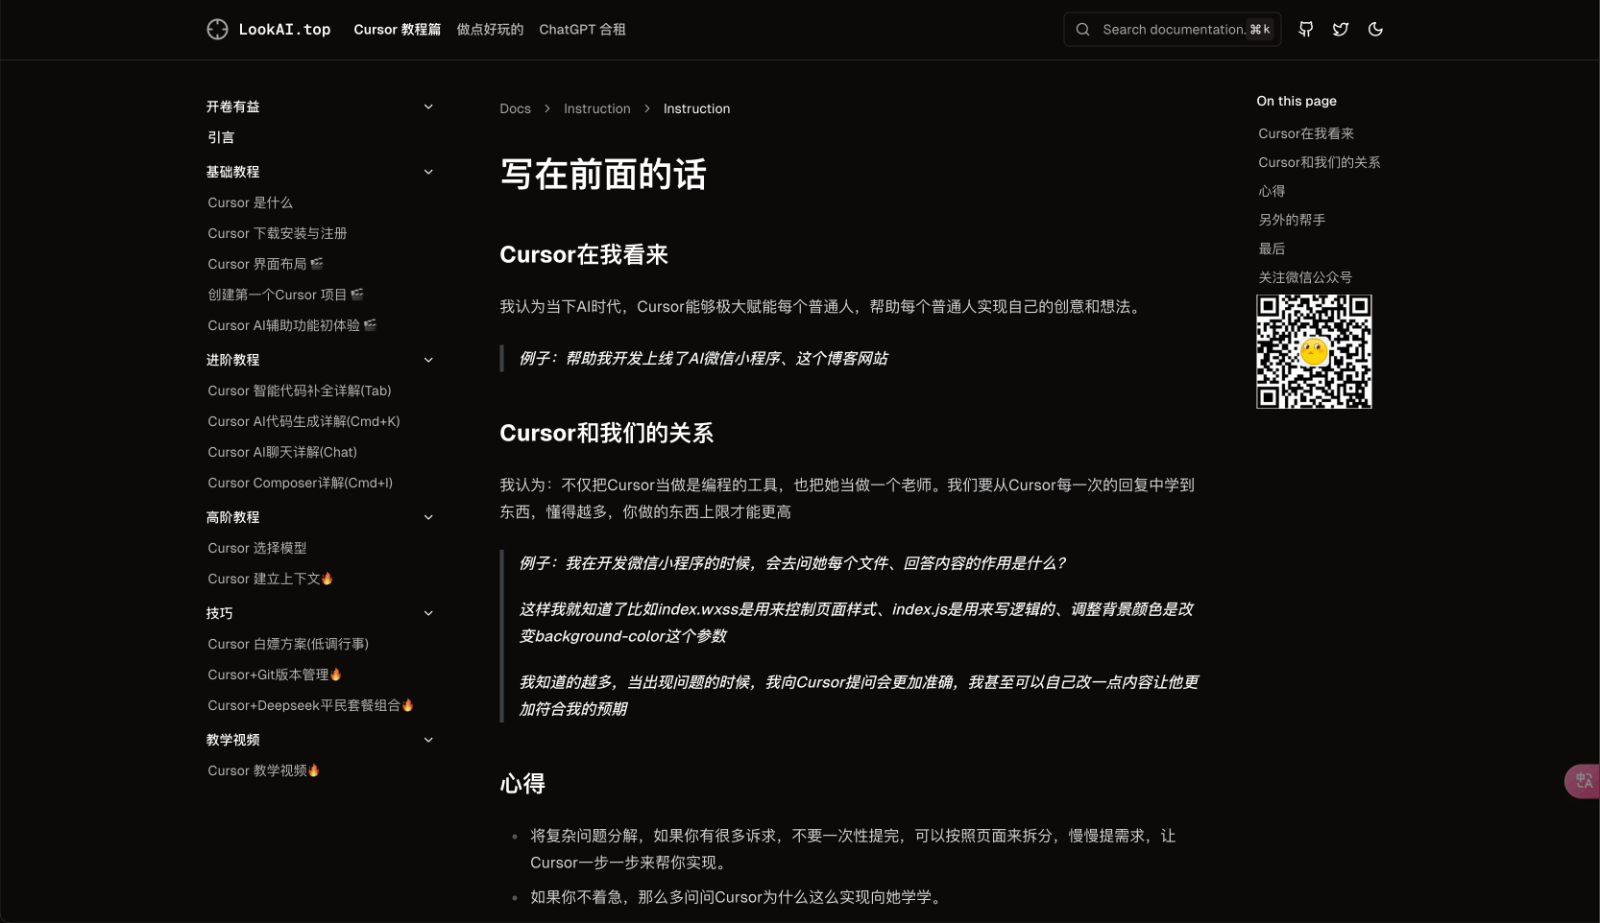This screenshot has width=1600, height=923.
Task: Jump to 心得 in page outline
Action: [1271, 191]
